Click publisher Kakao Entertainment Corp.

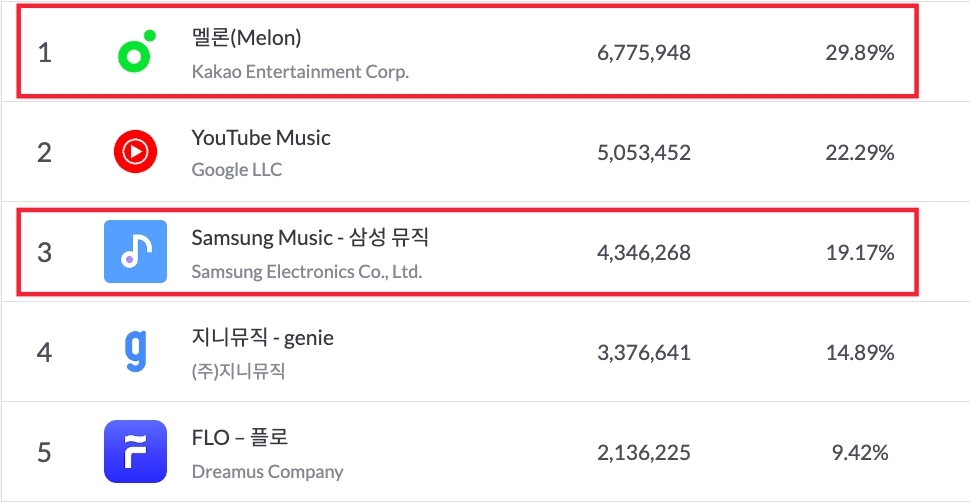click(300, 72)
